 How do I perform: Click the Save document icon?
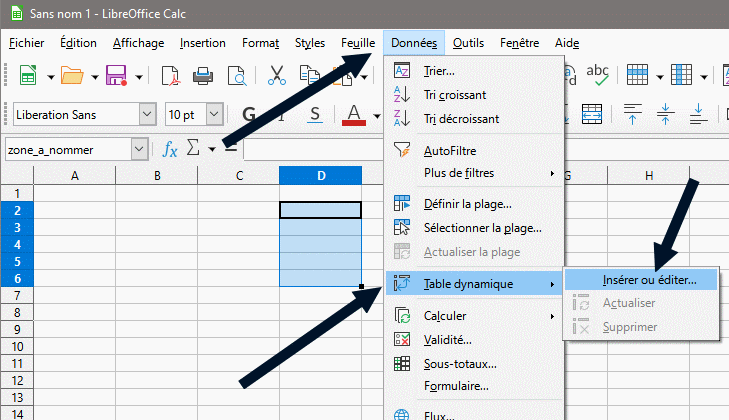[115, 76]
